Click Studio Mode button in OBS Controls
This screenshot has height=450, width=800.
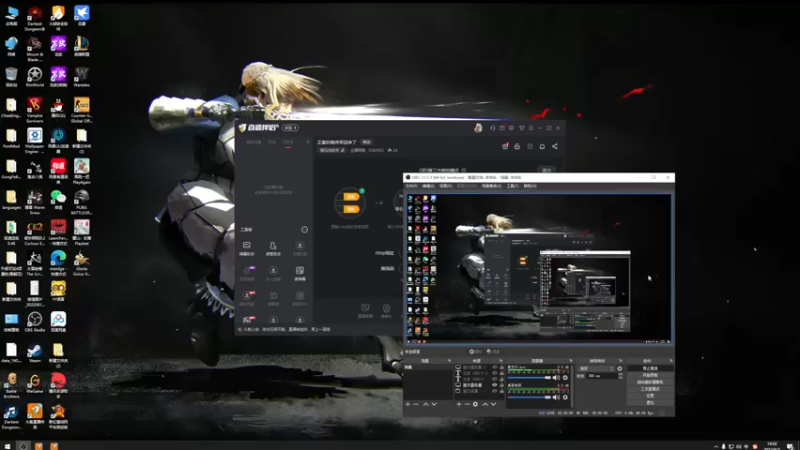[650, 389]
